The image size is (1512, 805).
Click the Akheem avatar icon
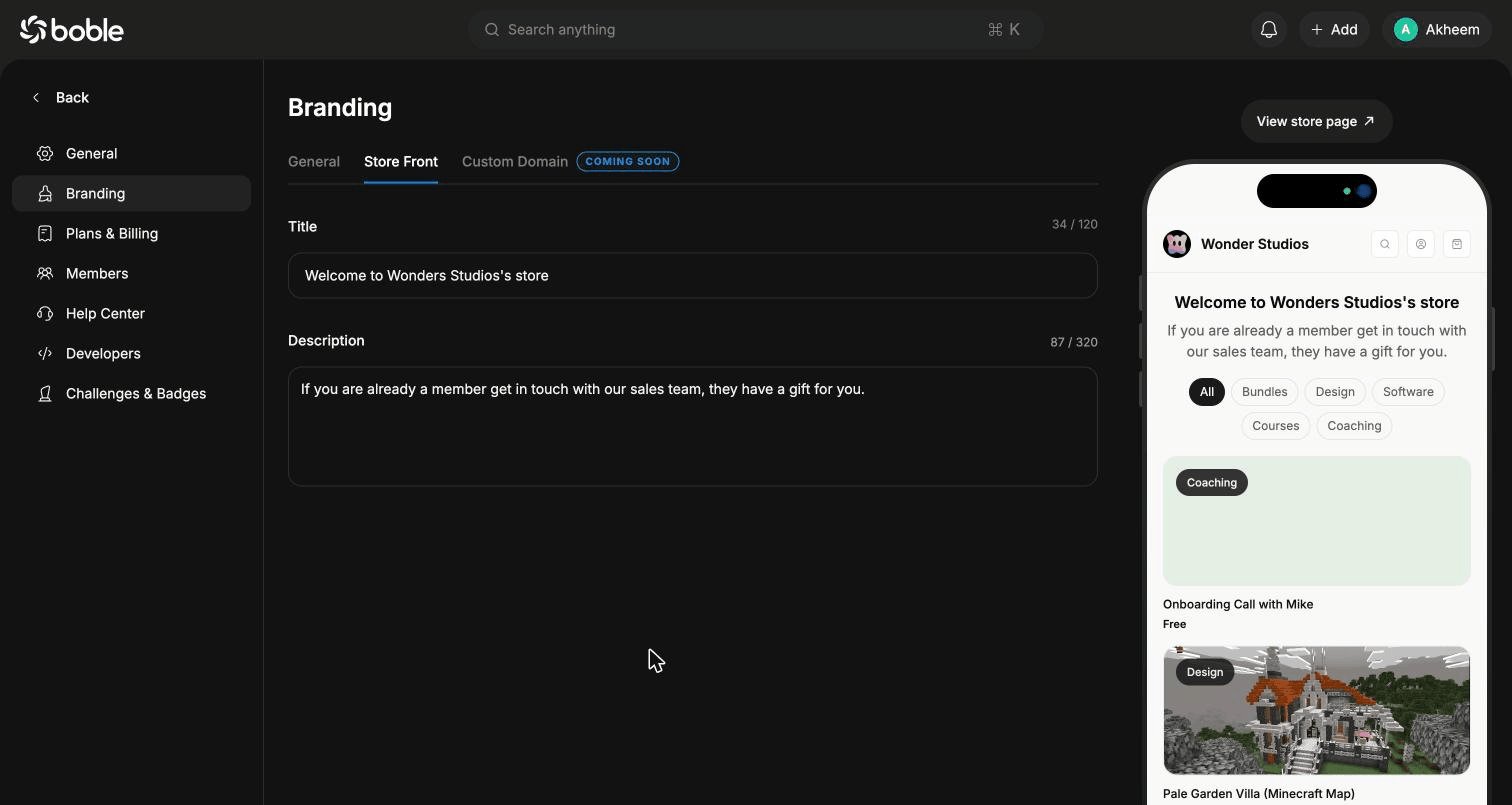[x=1405, y=30]
